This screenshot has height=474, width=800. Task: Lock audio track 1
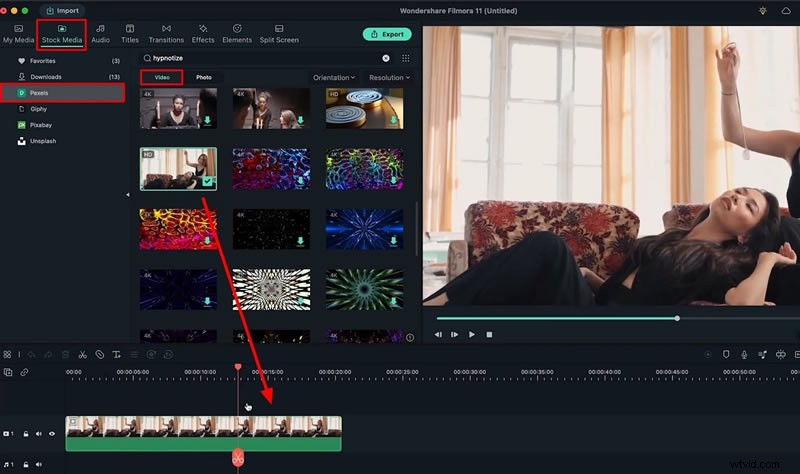click(26, 464)
